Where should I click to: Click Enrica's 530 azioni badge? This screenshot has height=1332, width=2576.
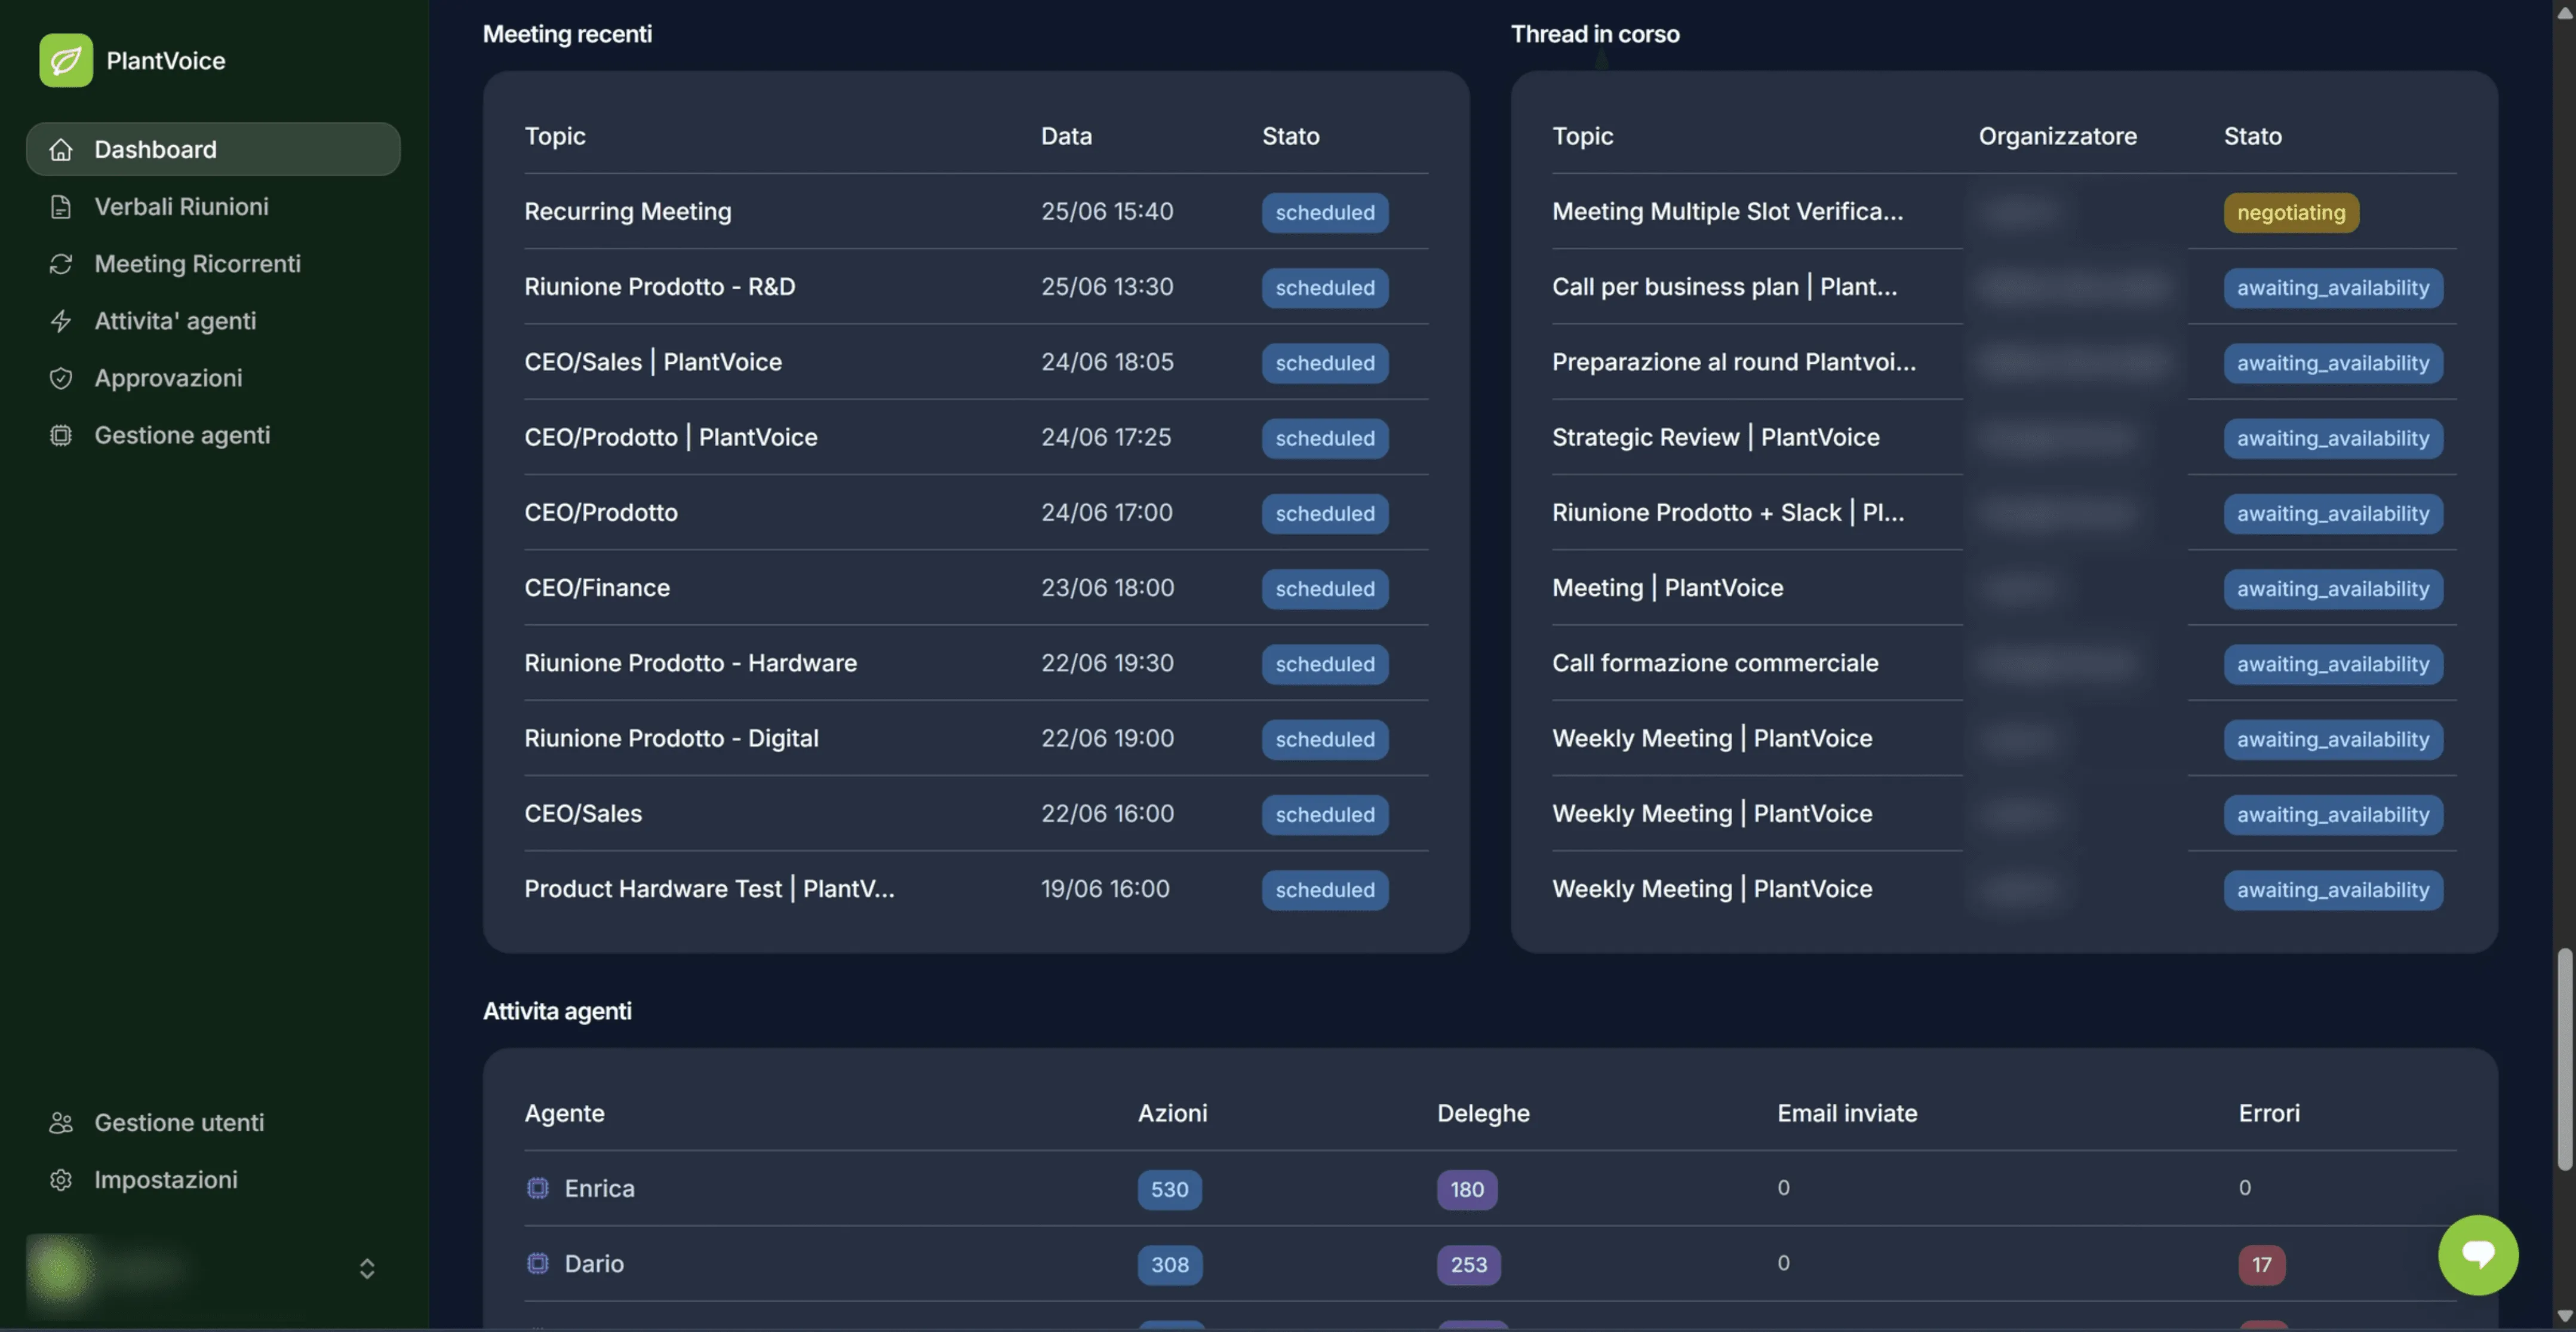pyautogui.click(x=1169, y=1189)
